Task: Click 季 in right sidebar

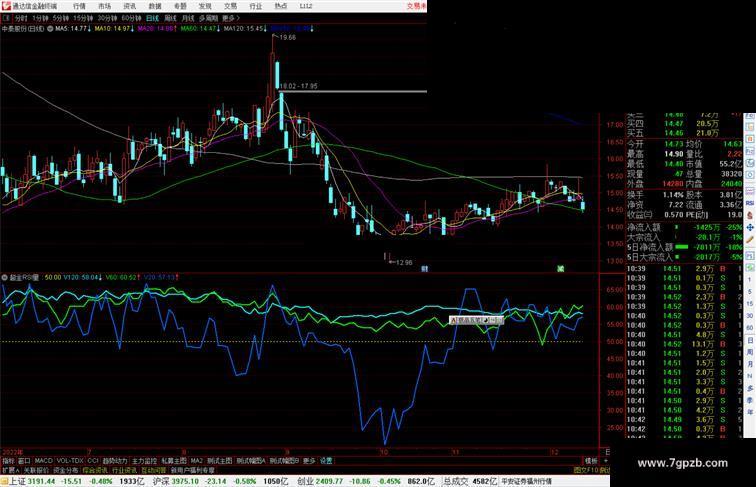Action: [x=750, y=400]
